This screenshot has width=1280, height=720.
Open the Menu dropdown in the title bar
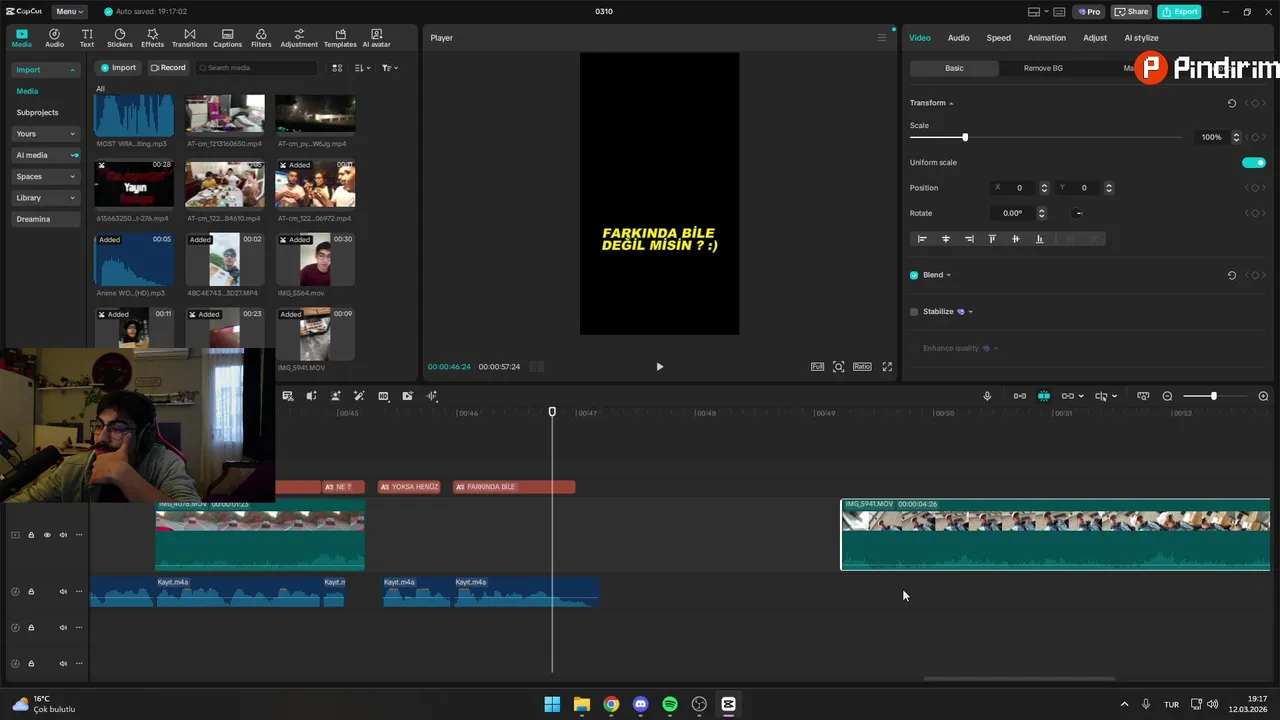coord(69,12)
